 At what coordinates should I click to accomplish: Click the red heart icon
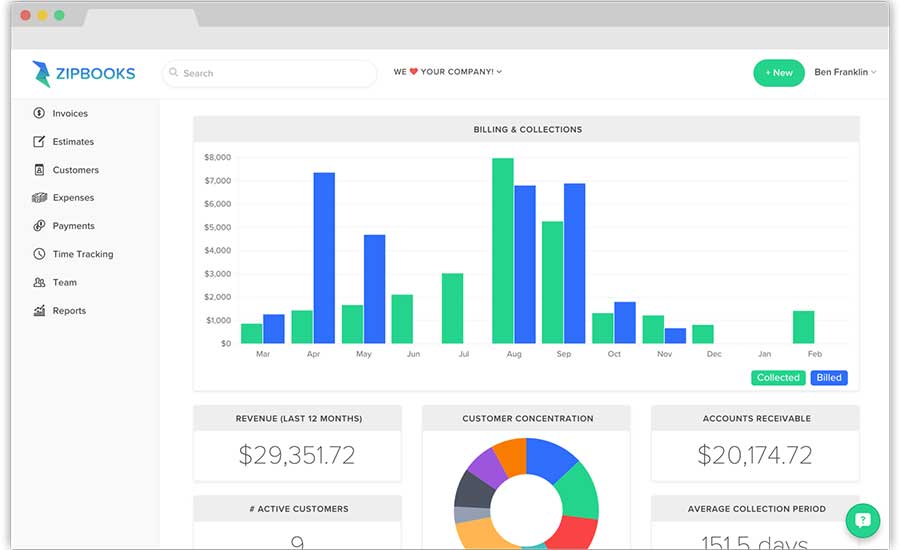pyautogui.click(x=413, y=72)
